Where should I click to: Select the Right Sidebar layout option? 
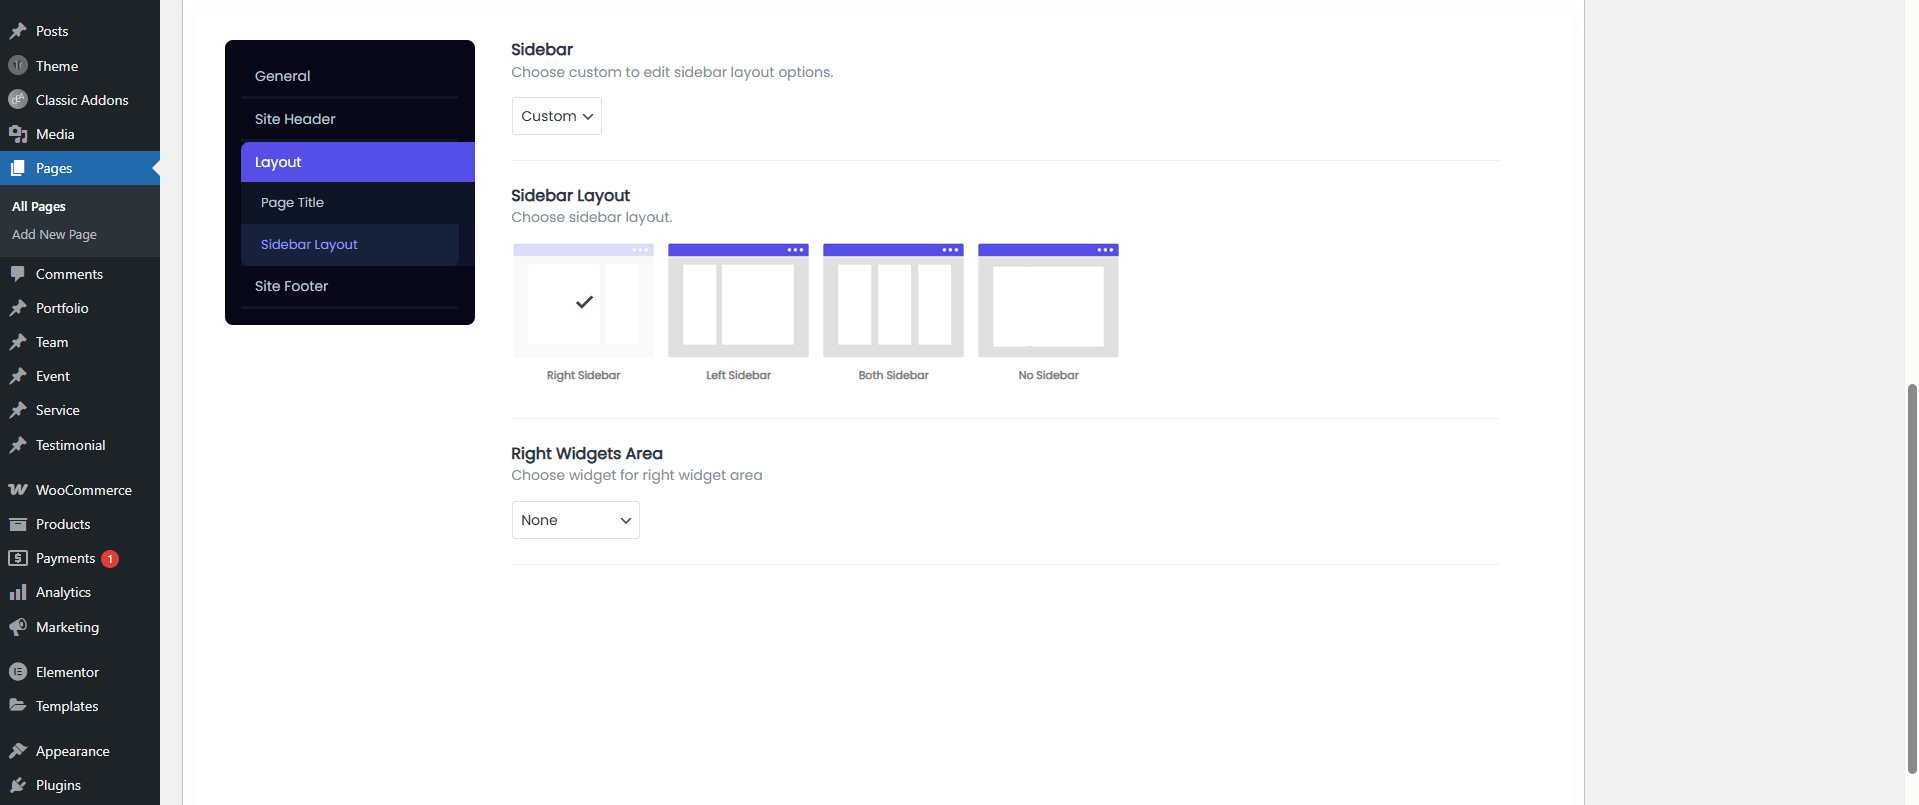point(583,301)
